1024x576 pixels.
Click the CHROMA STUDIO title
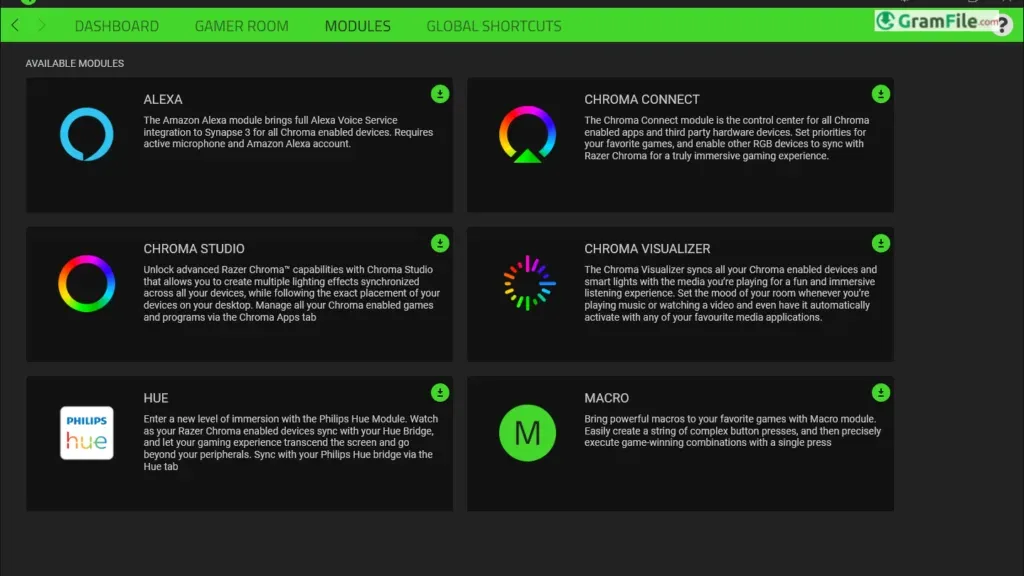194,249
